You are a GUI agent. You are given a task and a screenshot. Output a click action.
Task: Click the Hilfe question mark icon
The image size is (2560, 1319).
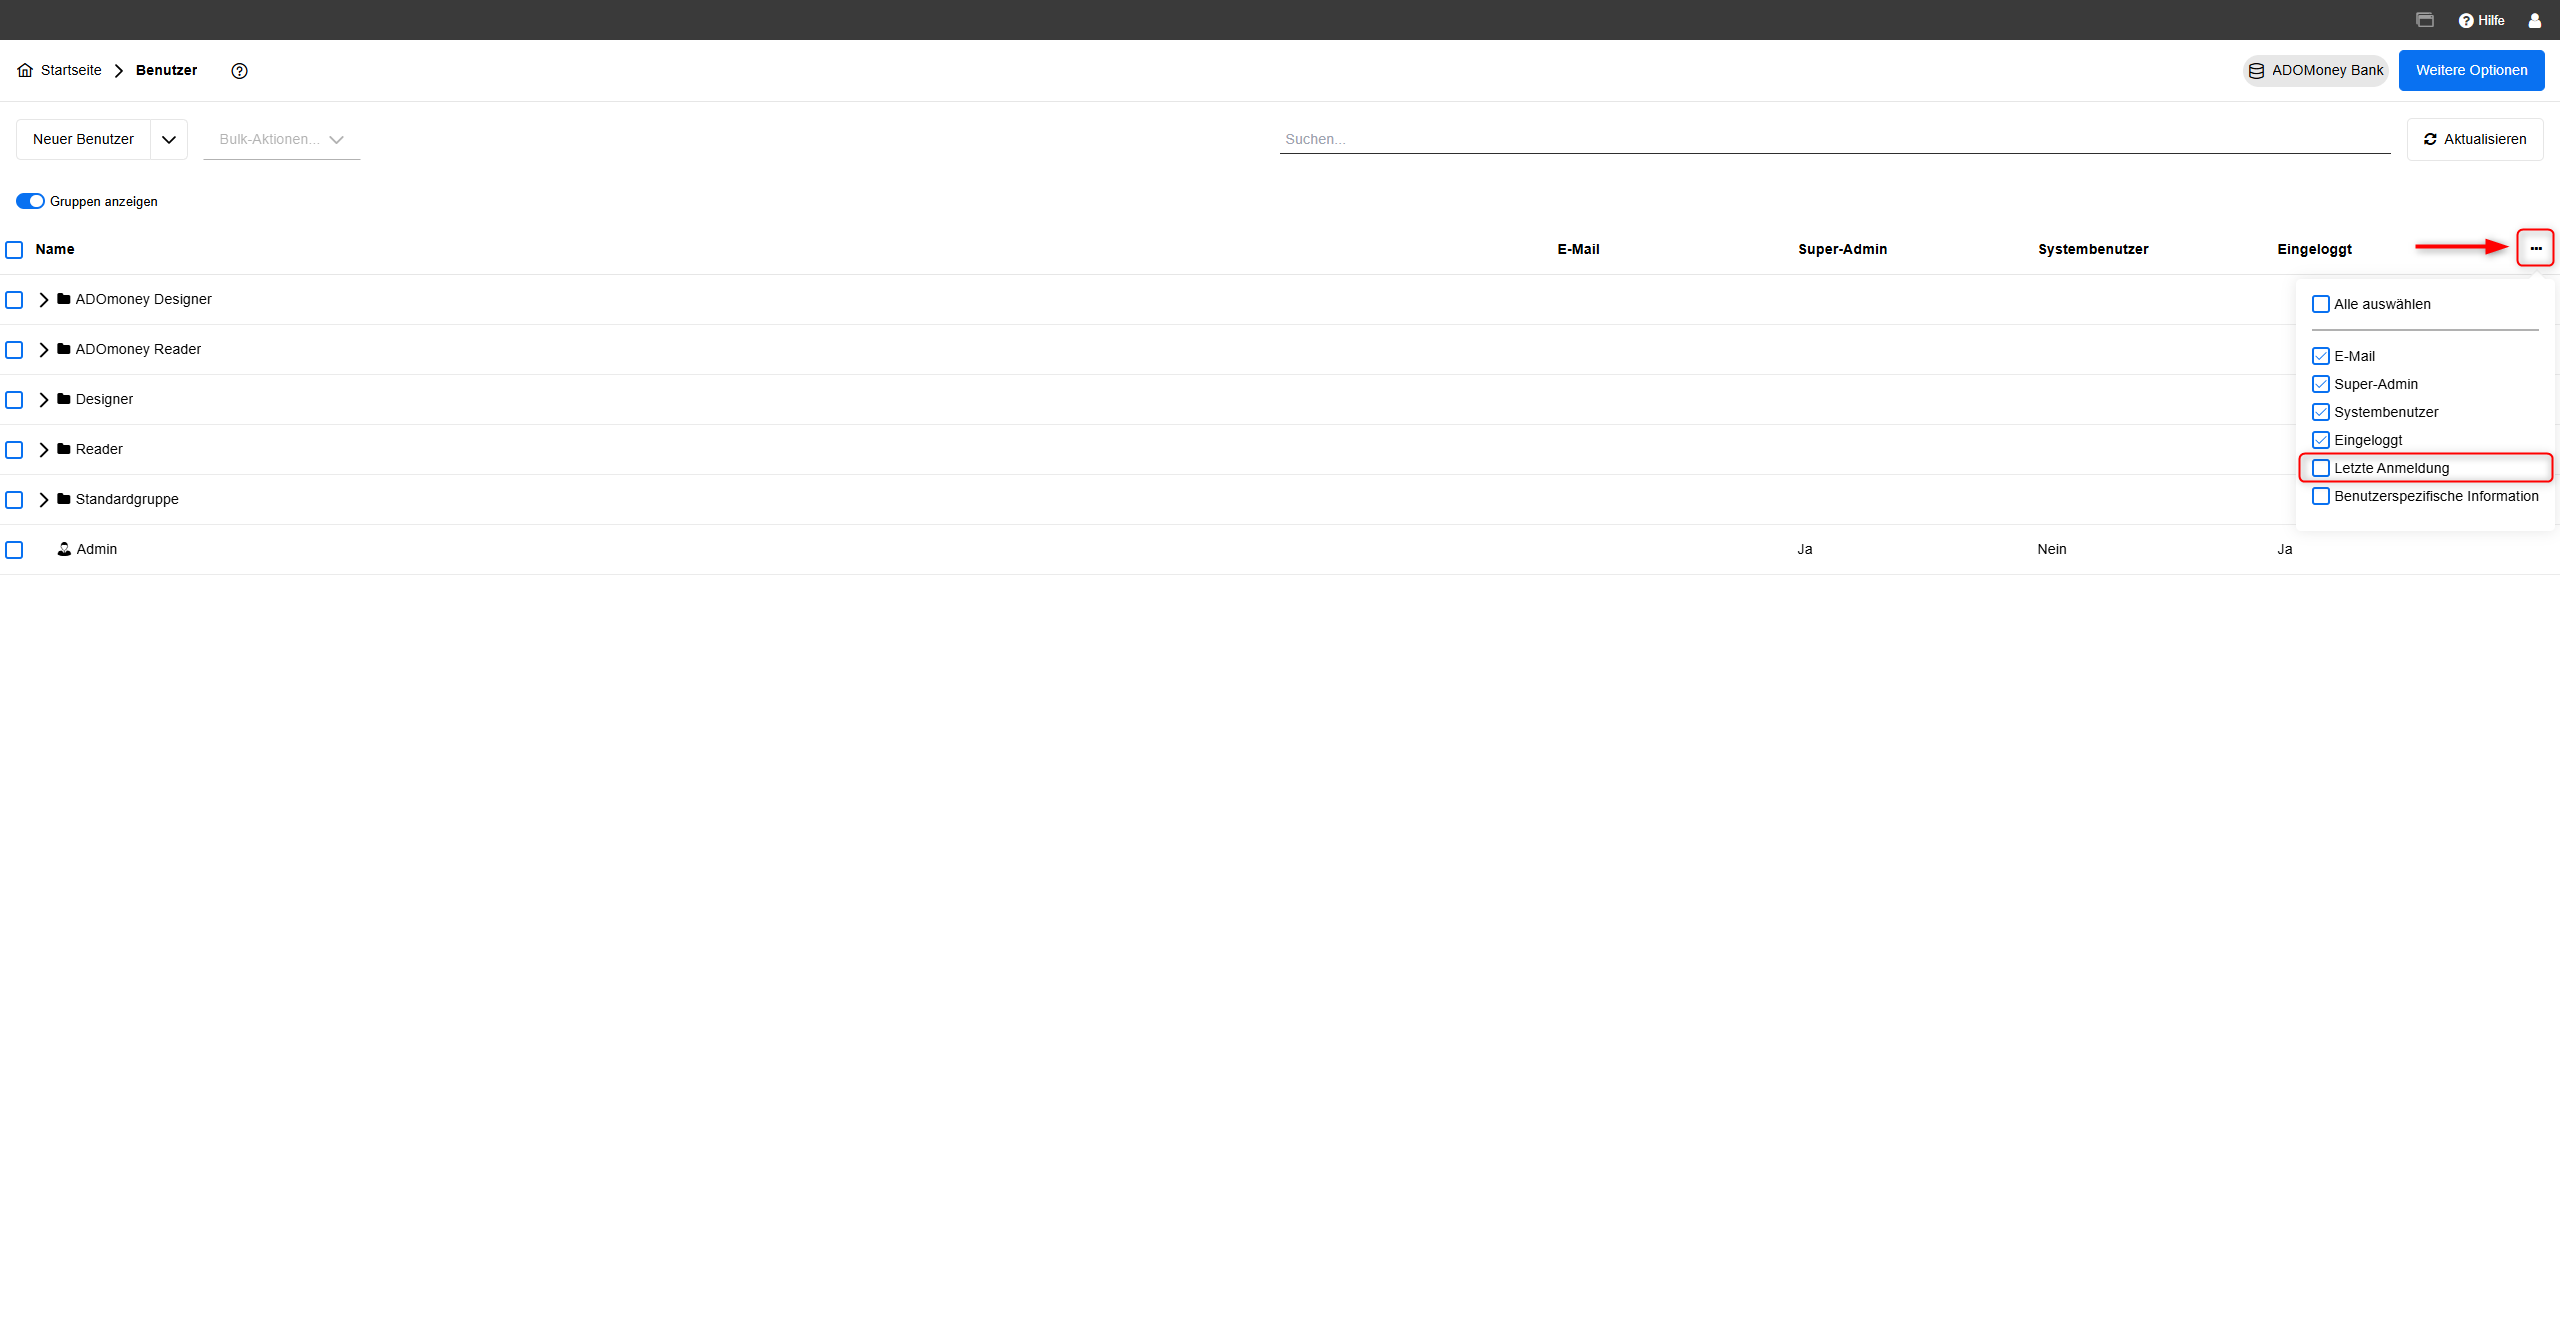[x=2466, y=20]
